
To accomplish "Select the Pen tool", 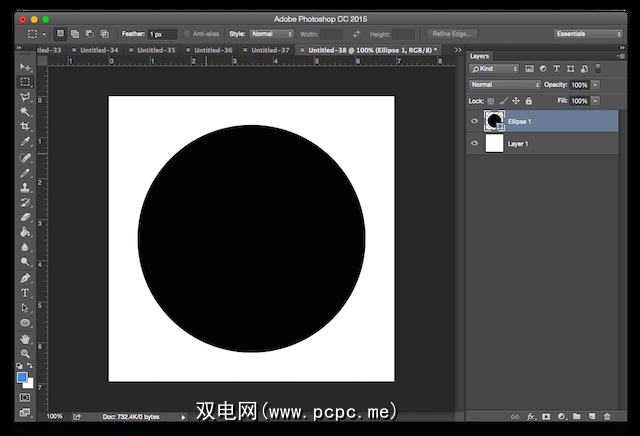I will 25,277.
